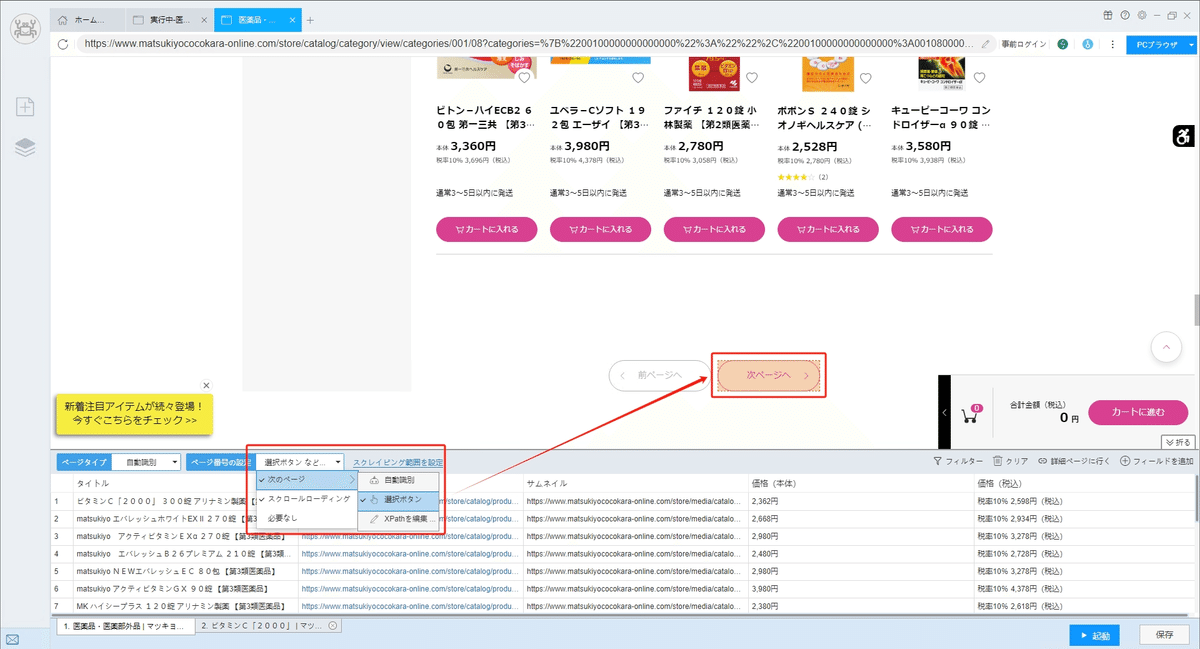Open the new task plus icon in sidebar
This screenshot has width=1200, height=649.
25,107
